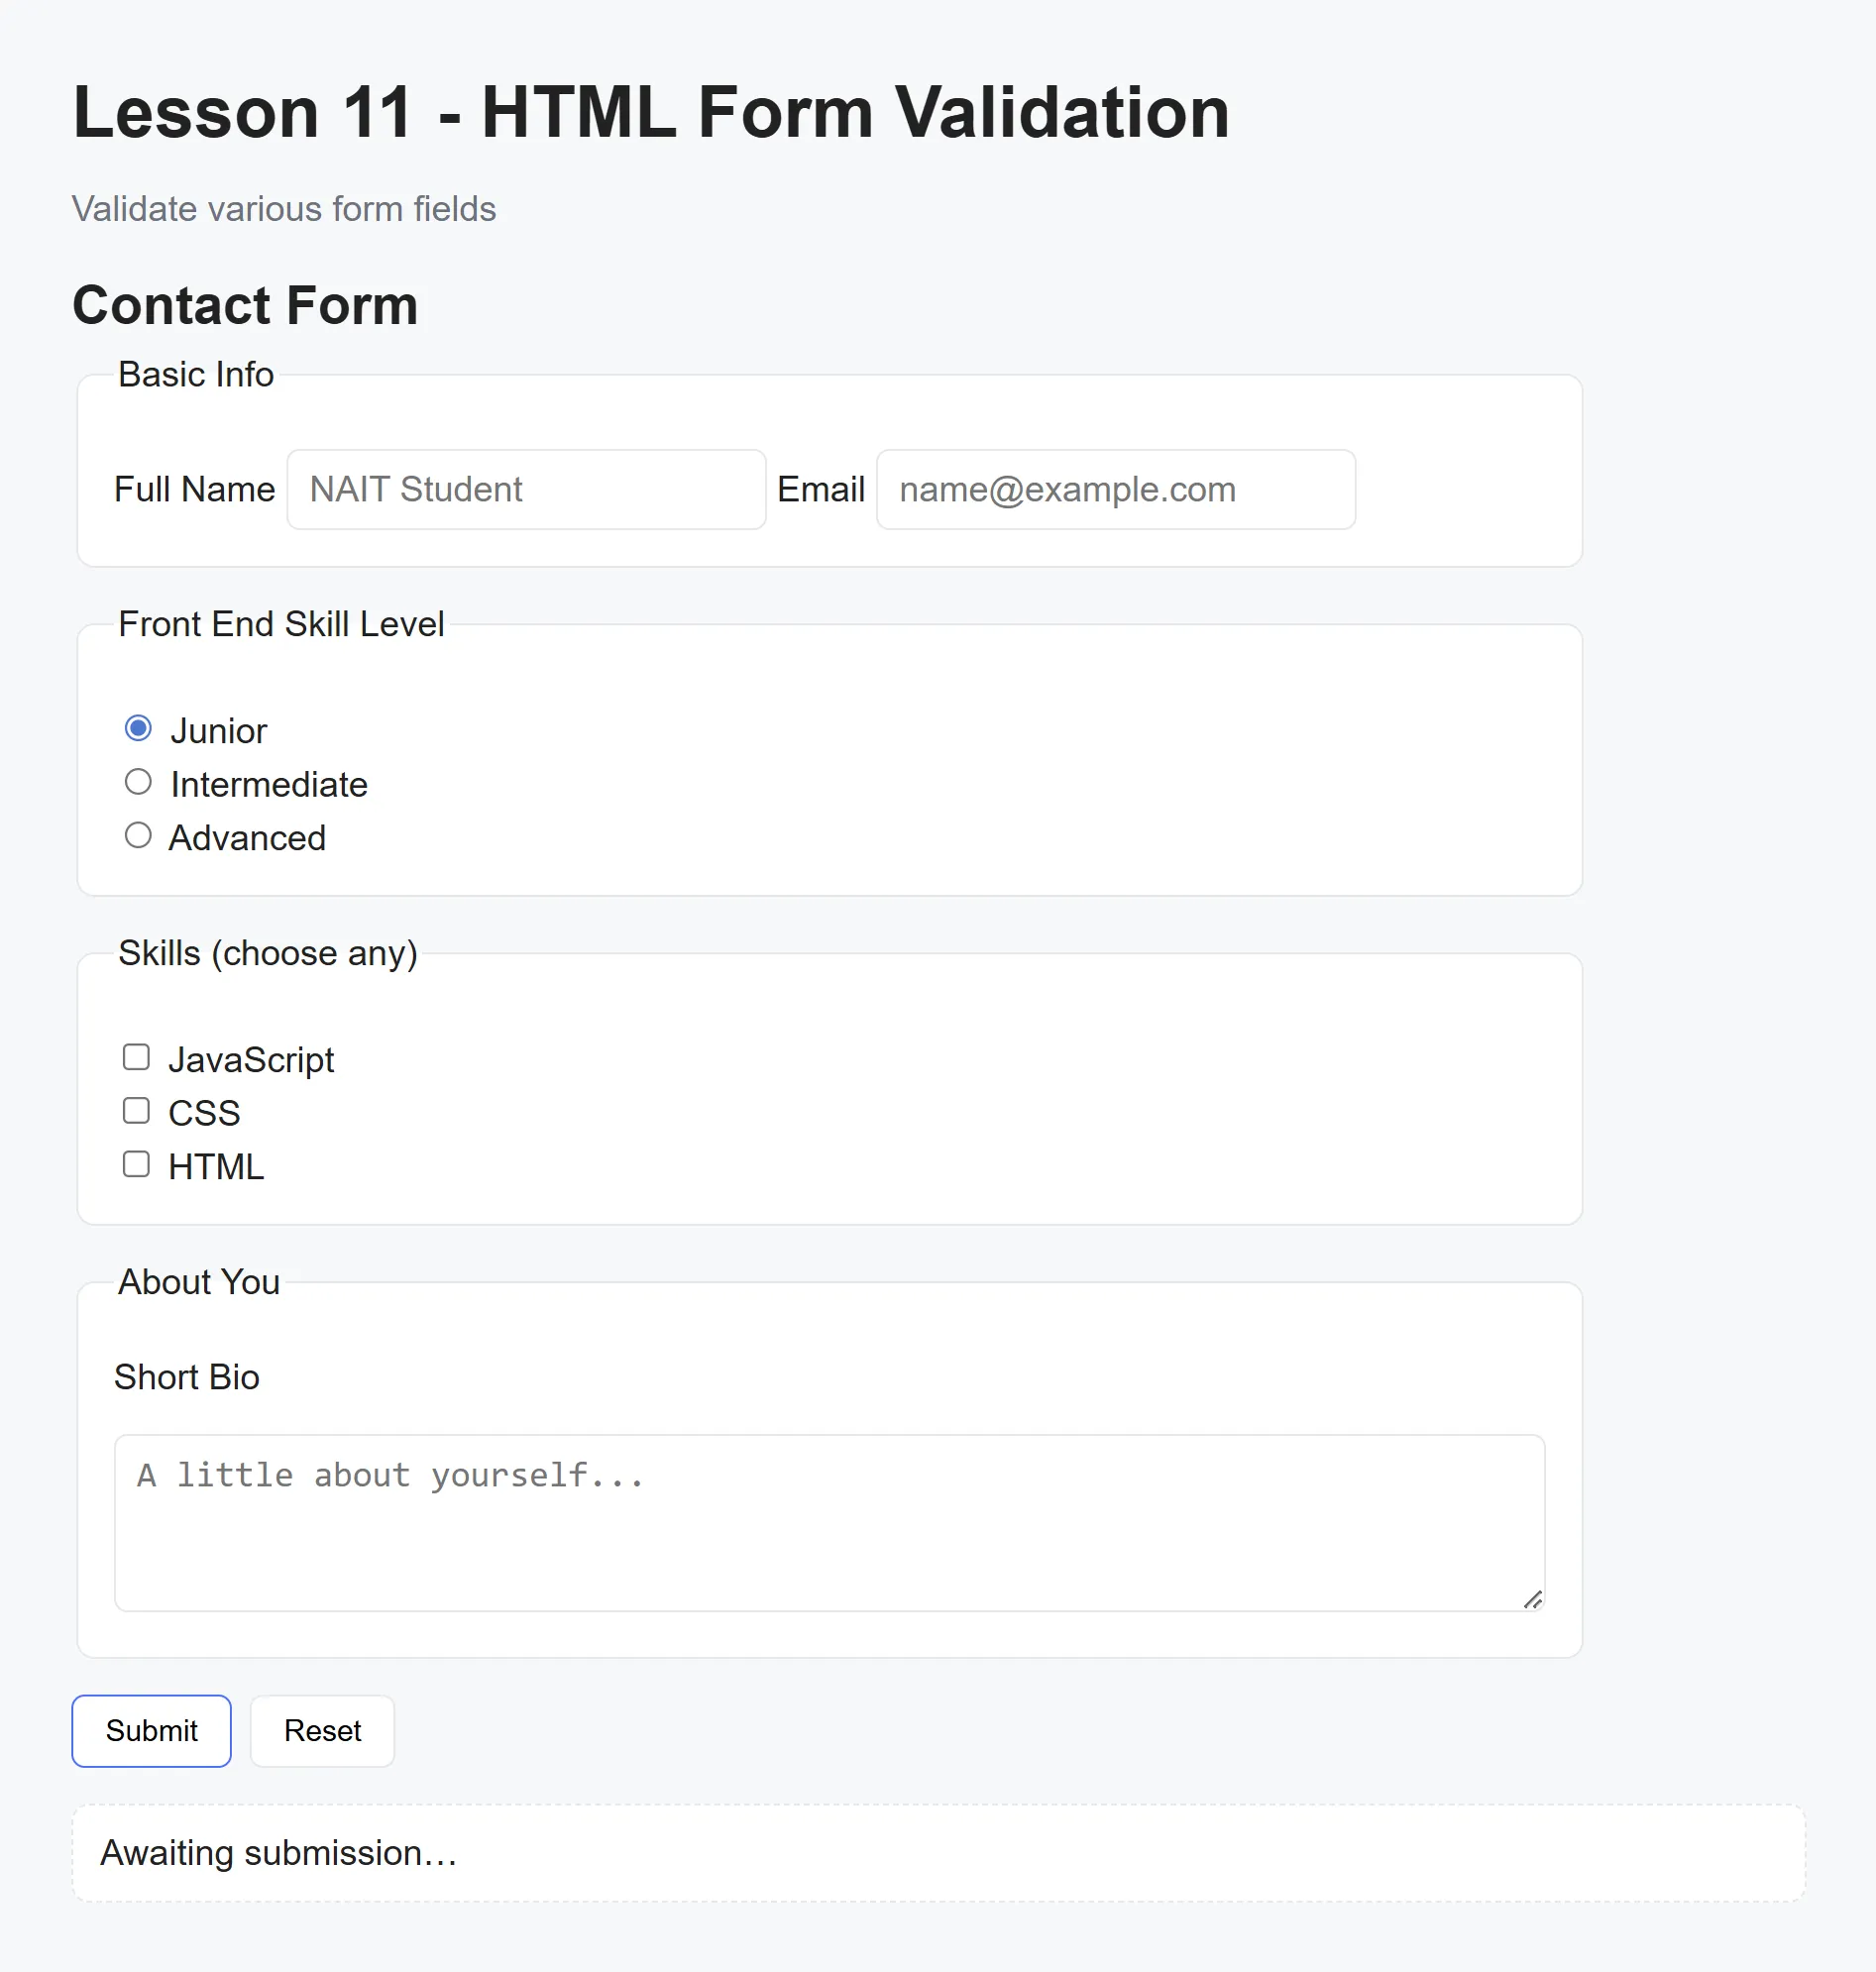Click the JavaScript label text

[252, 1058]
